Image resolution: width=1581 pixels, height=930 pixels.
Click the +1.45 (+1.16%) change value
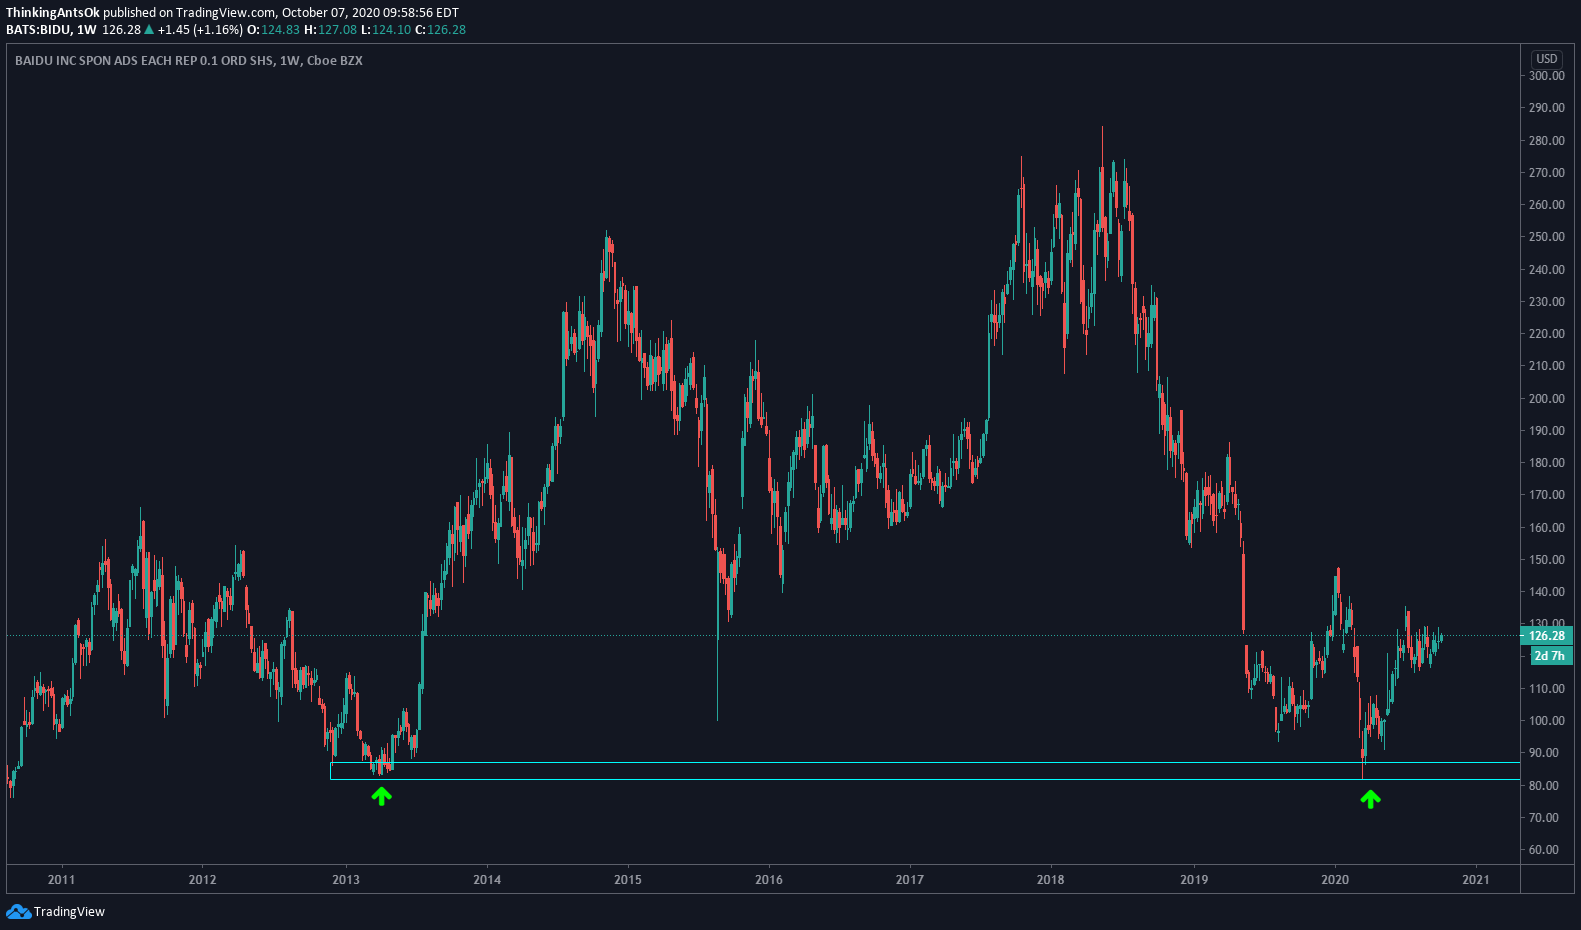[200, 30]
